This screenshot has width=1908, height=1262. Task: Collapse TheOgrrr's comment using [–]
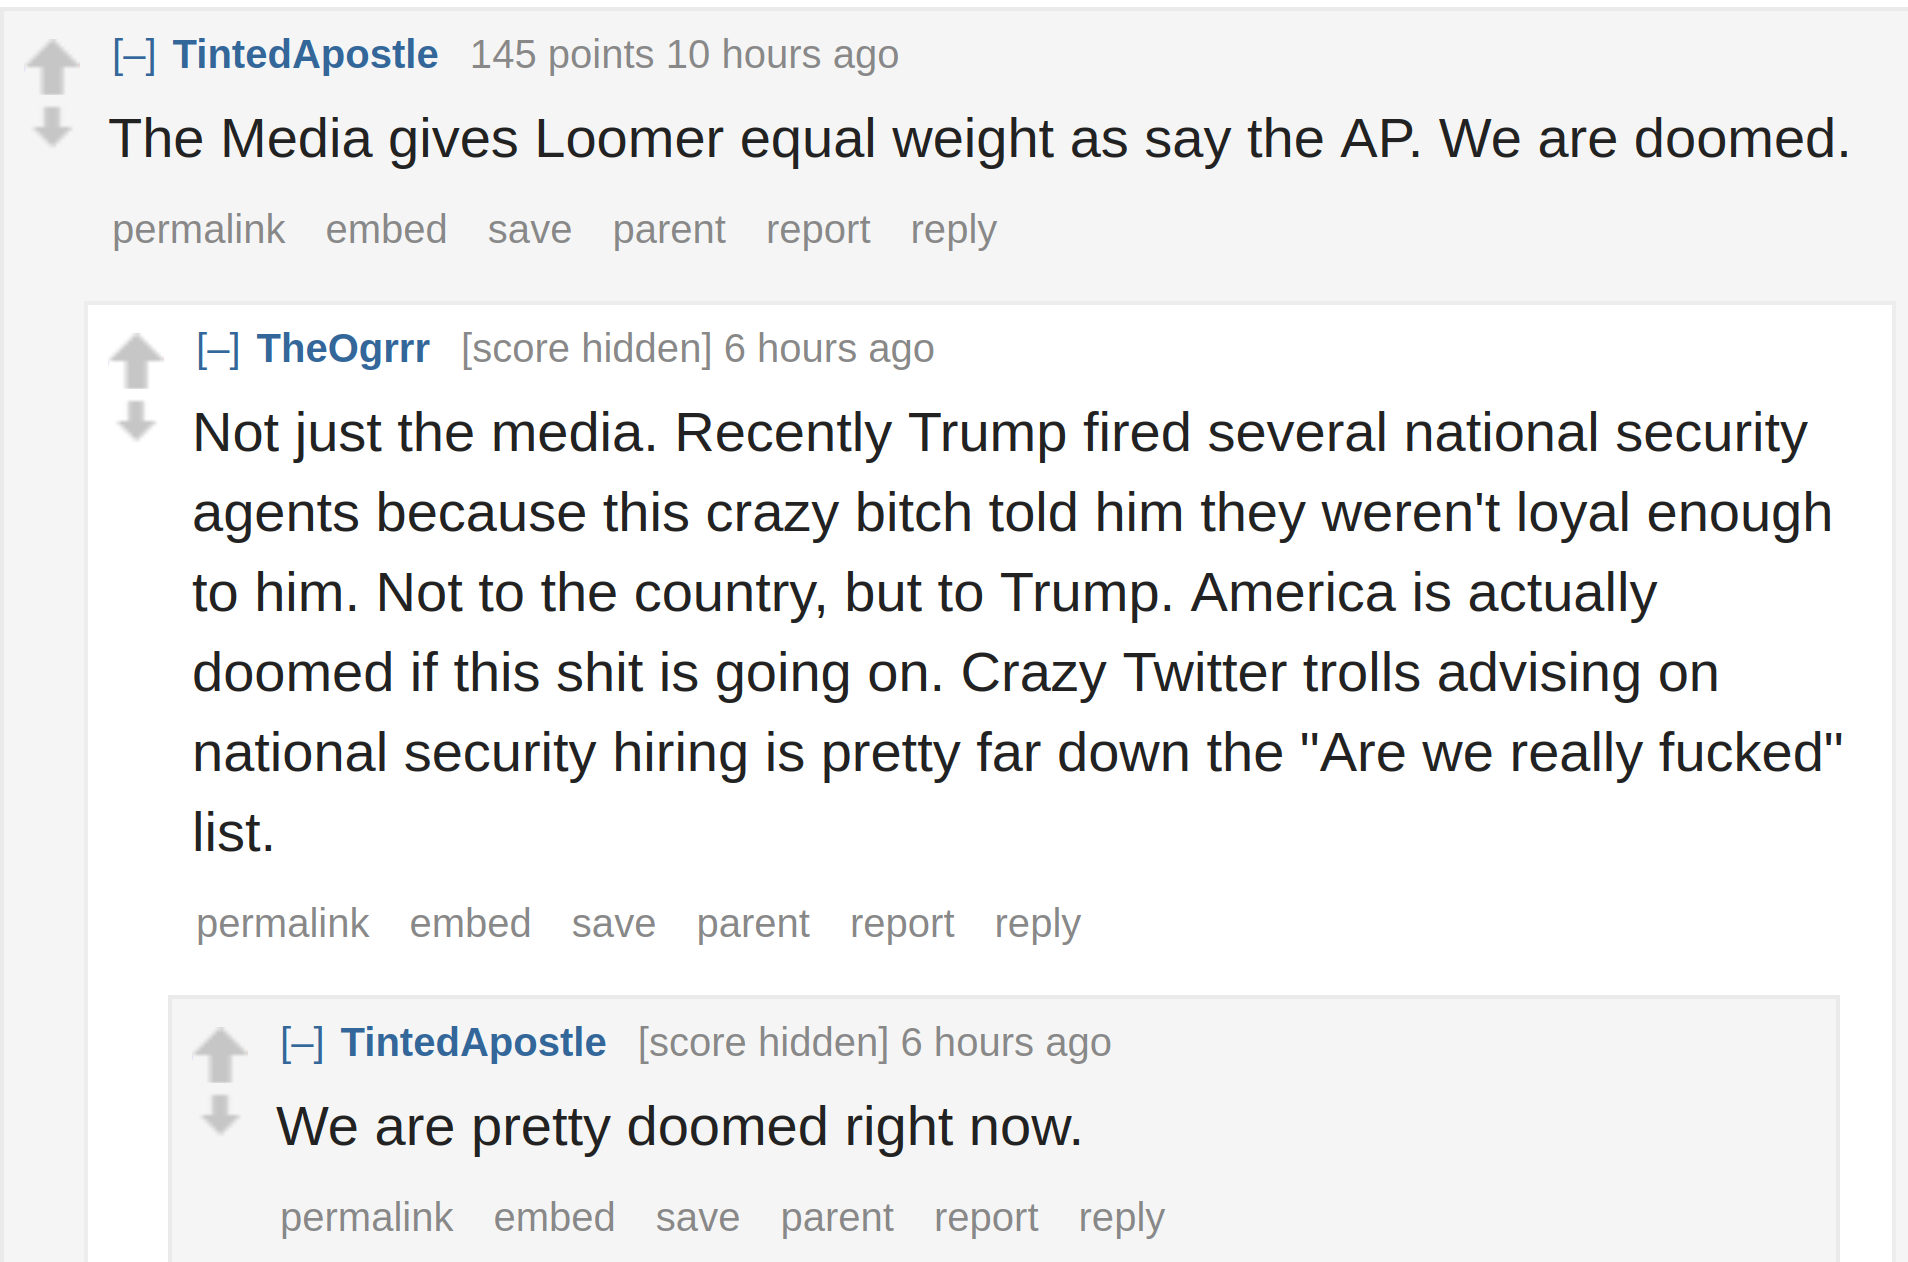(x=218, y=349)
